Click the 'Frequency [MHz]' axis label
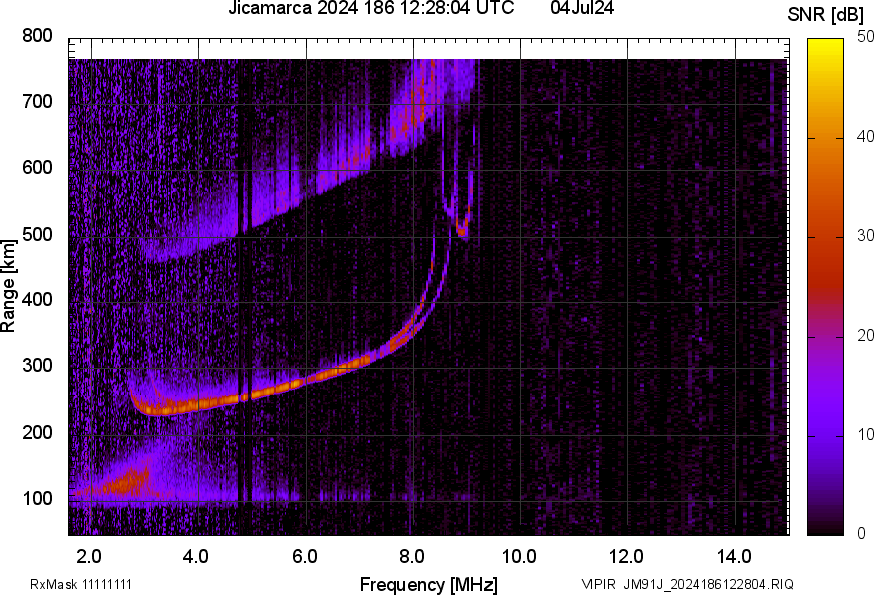Viewport: 874px width, 595px height. tap(429, 584)
